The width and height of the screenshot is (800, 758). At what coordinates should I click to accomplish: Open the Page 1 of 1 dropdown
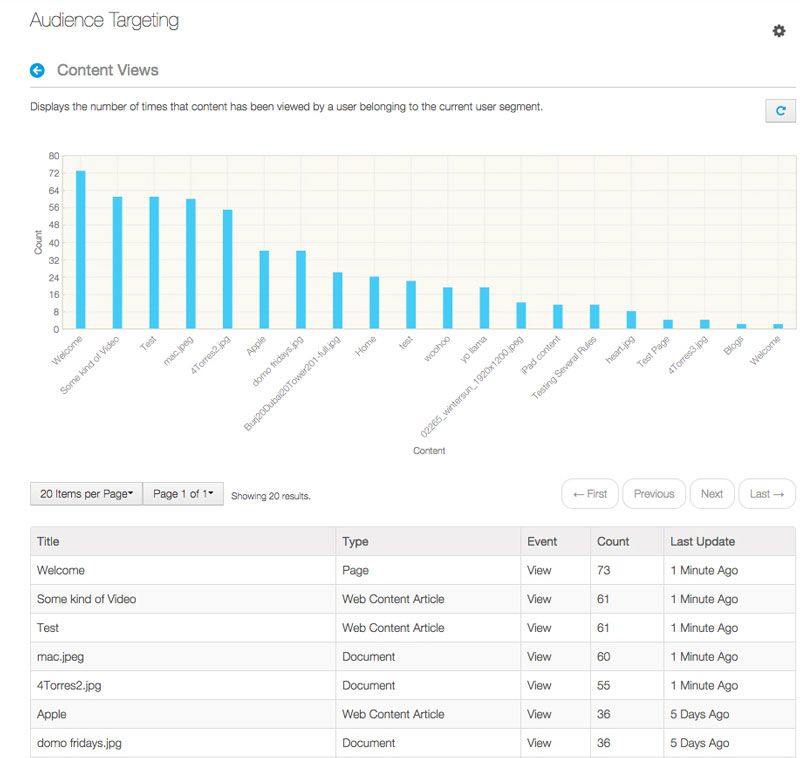point(183,494)
